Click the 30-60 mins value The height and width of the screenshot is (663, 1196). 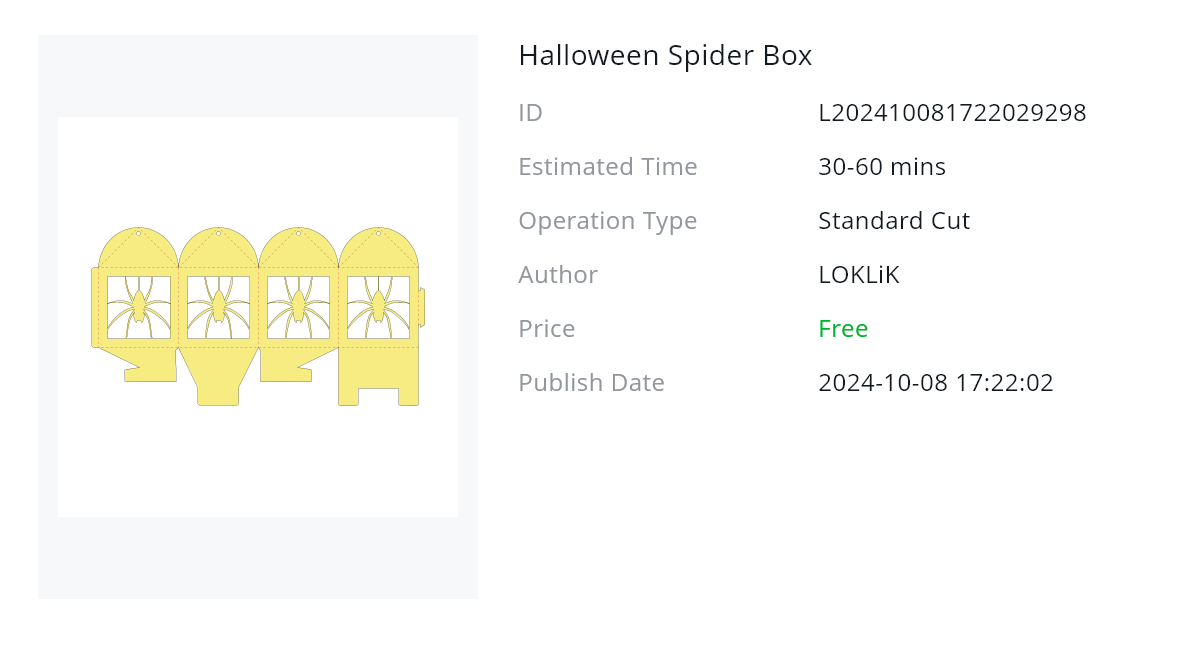pos(881,167)
